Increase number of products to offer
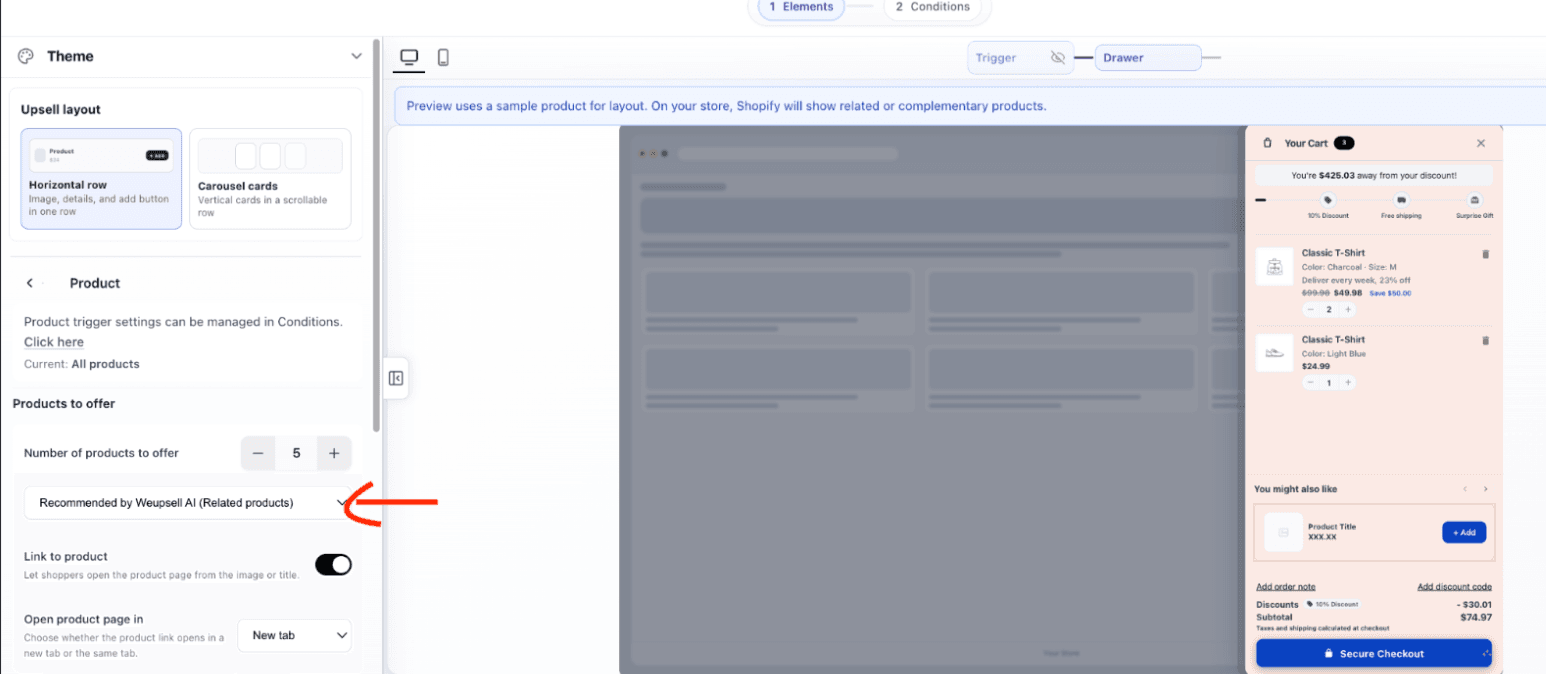The image size is (1546, 674). [x=334, y=453]
